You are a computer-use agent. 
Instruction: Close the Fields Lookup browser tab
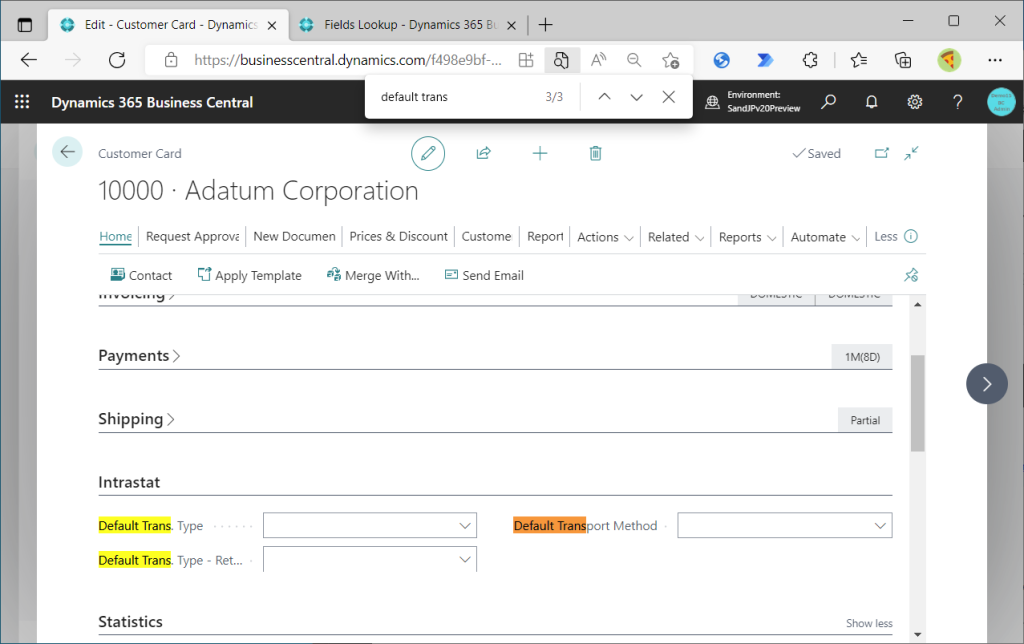[x=511, y=25]
